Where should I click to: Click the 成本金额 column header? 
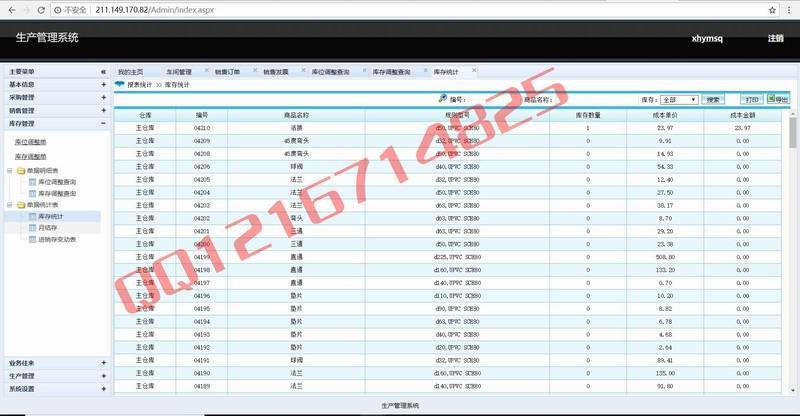(742, 115)
